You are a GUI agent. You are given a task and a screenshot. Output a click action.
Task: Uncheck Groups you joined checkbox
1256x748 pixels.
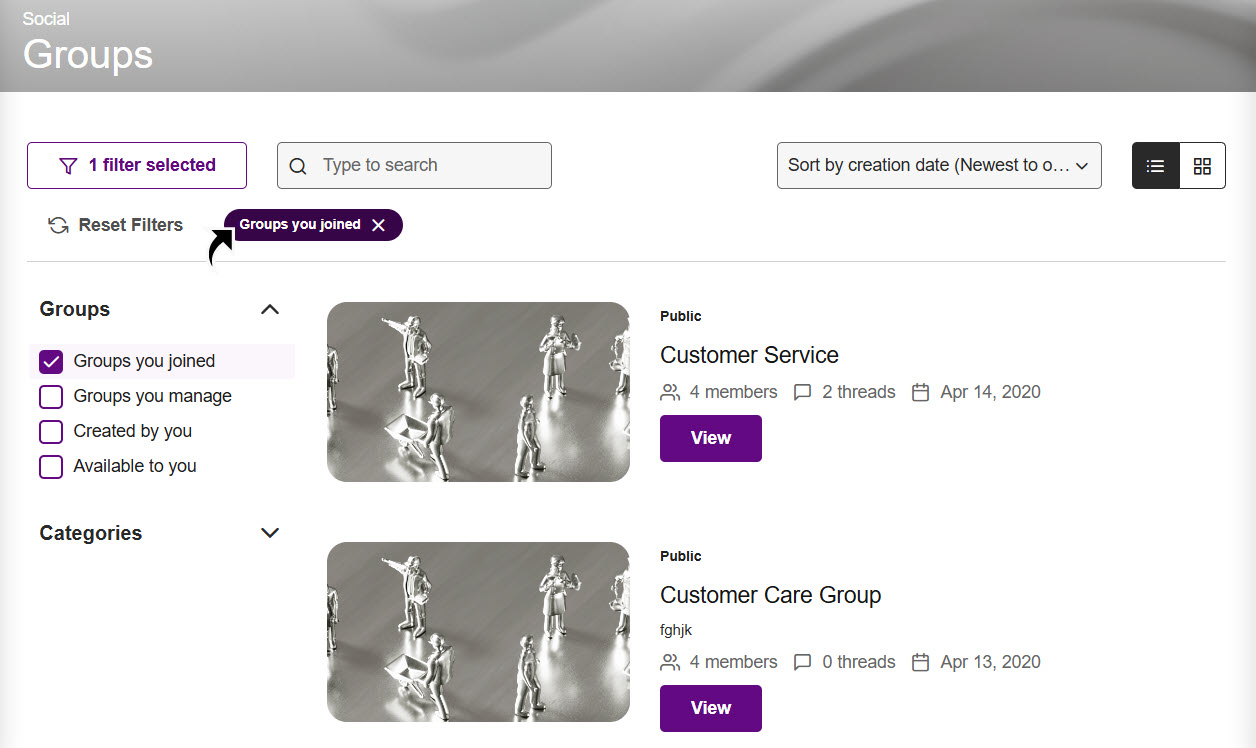51,362
